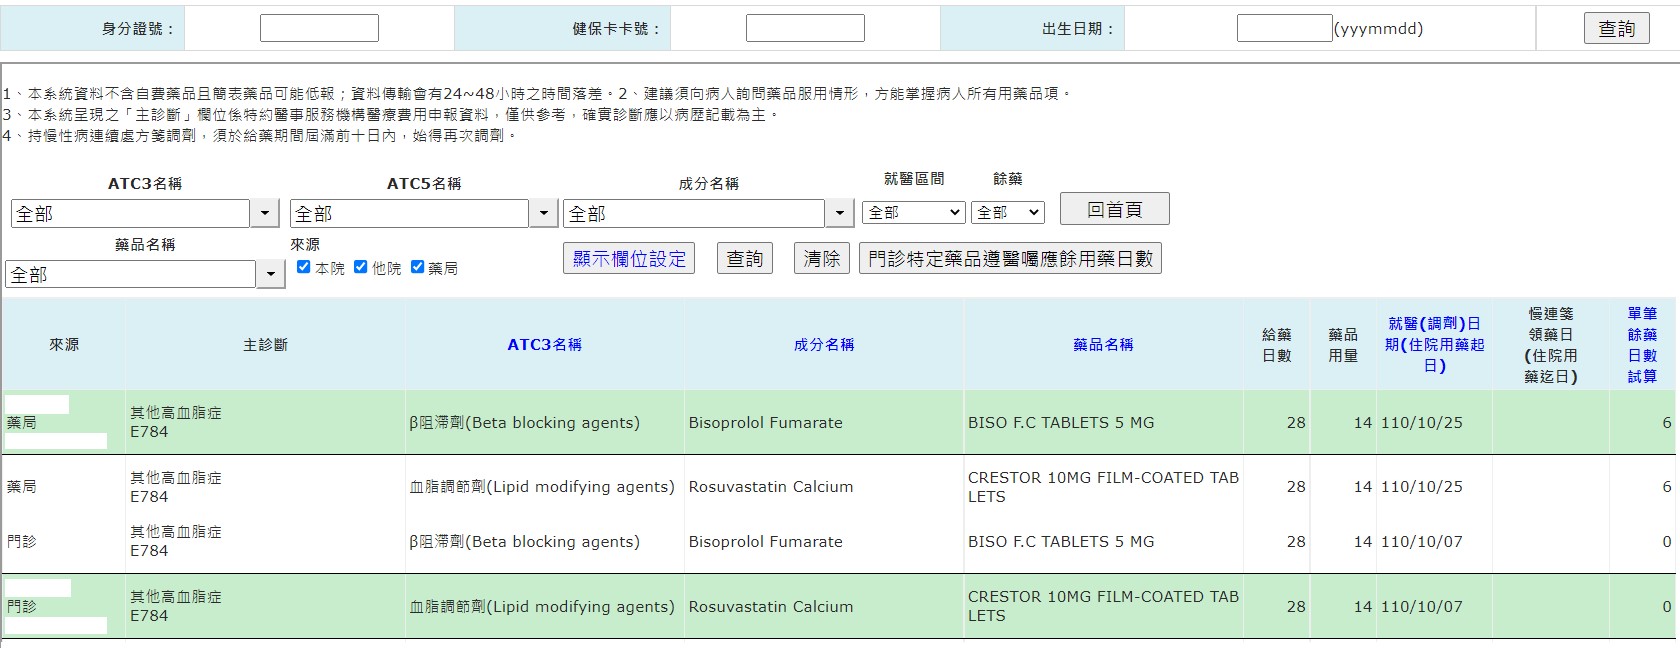Click the 查詢 button beside 顯示欄位設定
The width and height of the screenshot is (1680, 648).
click(744, 258)
